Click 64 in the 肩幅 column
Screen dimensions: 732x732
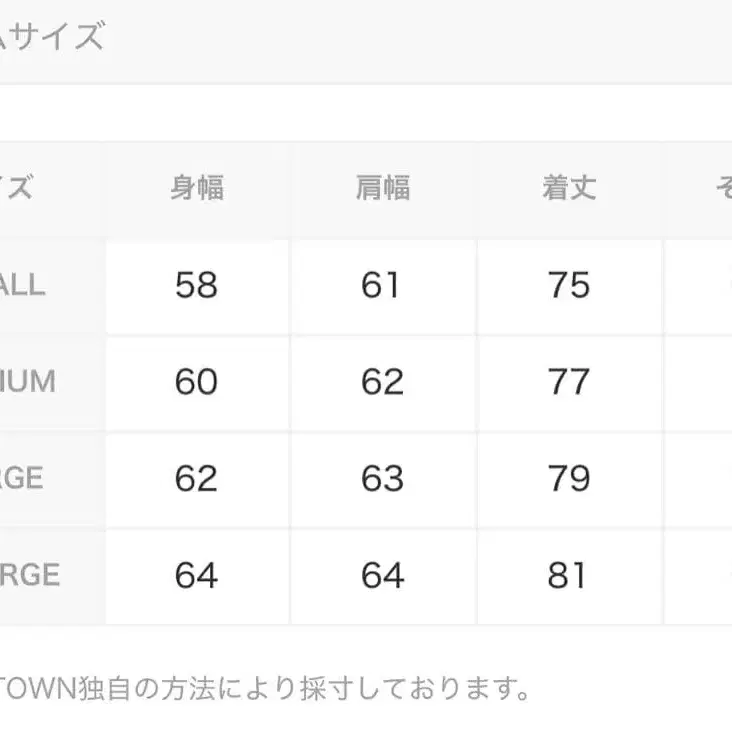382,576
